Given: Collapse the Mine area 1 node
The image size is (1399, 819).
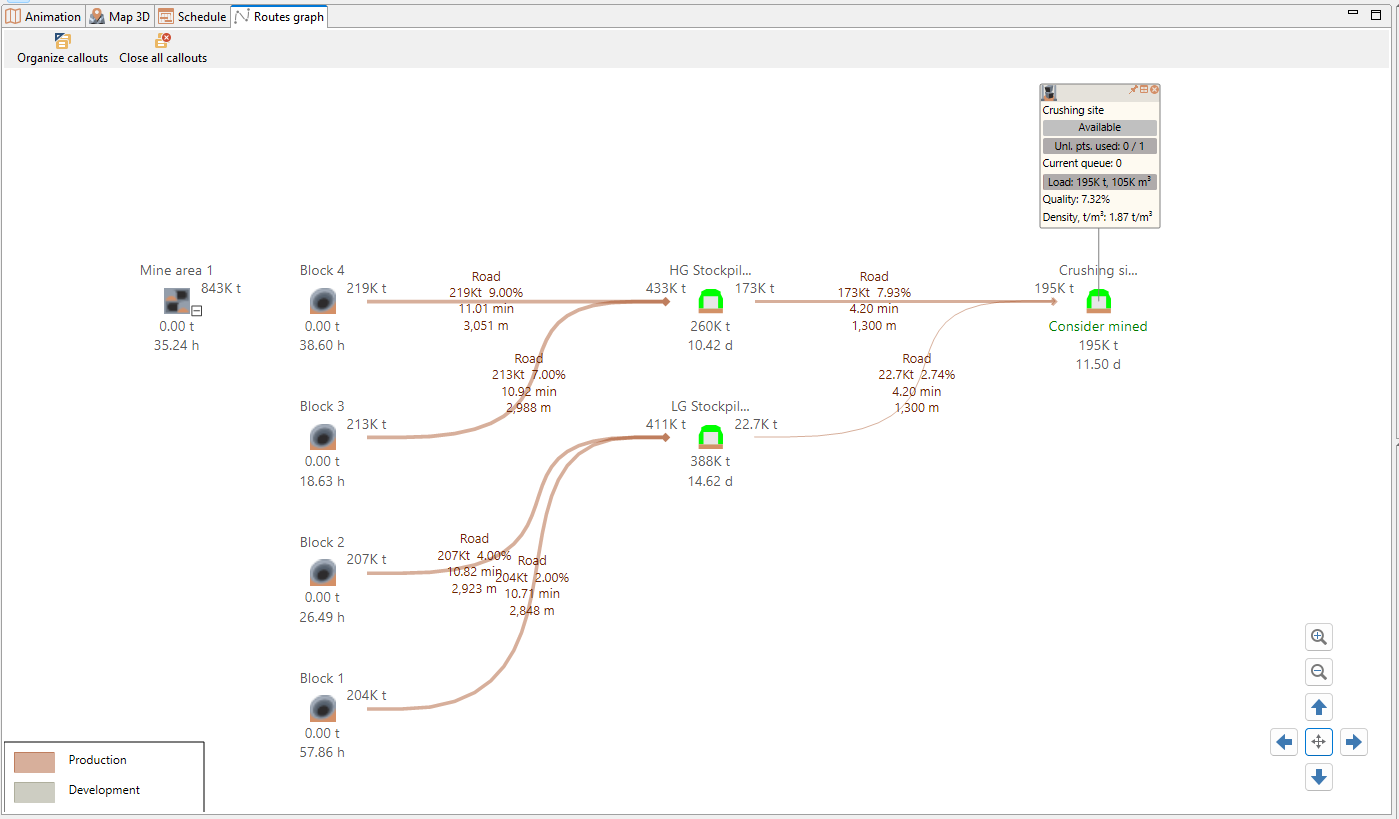Looking at the screenshot, I should (197, 311).
